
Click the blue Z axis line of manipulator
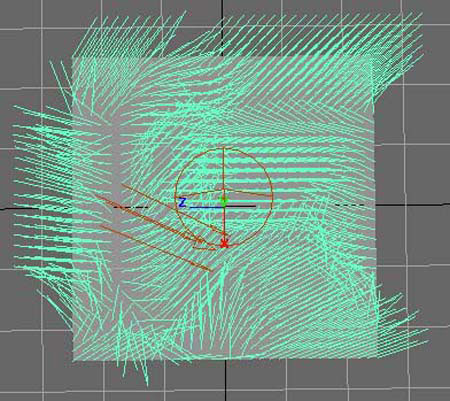[x=206, y=207]
